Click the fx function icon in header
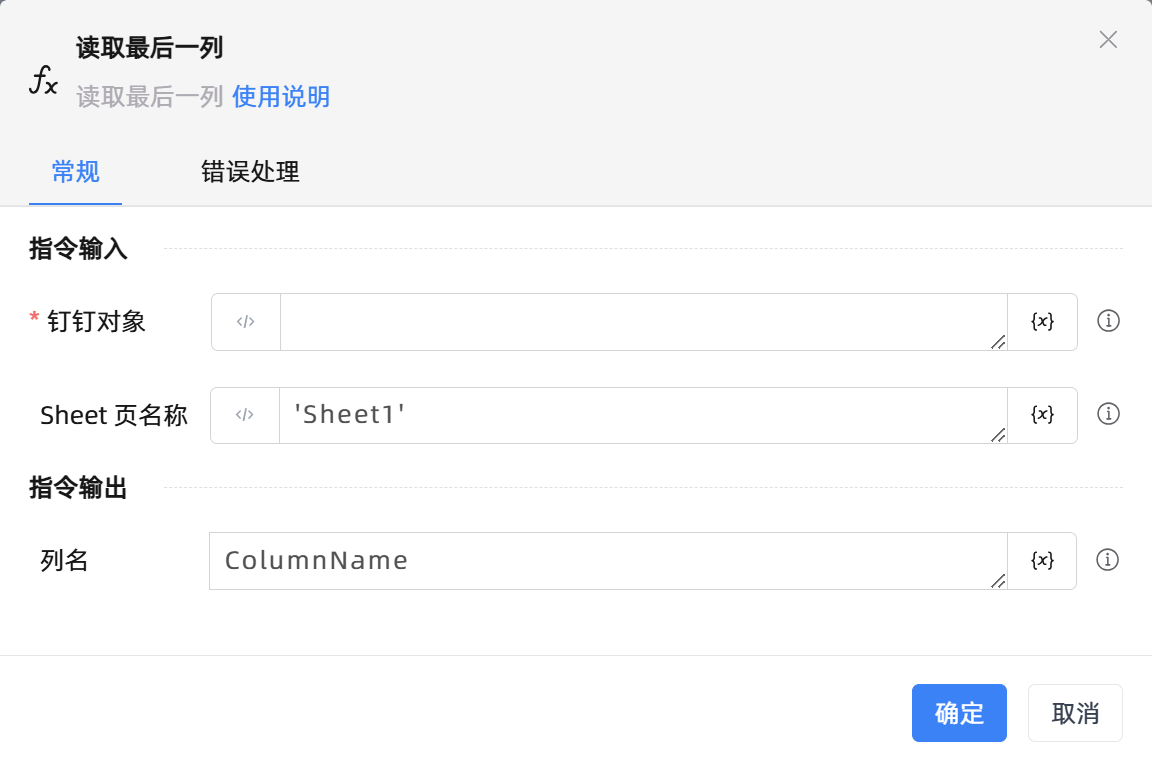Viewport: 1152px width, 770px height. (43, 79)
